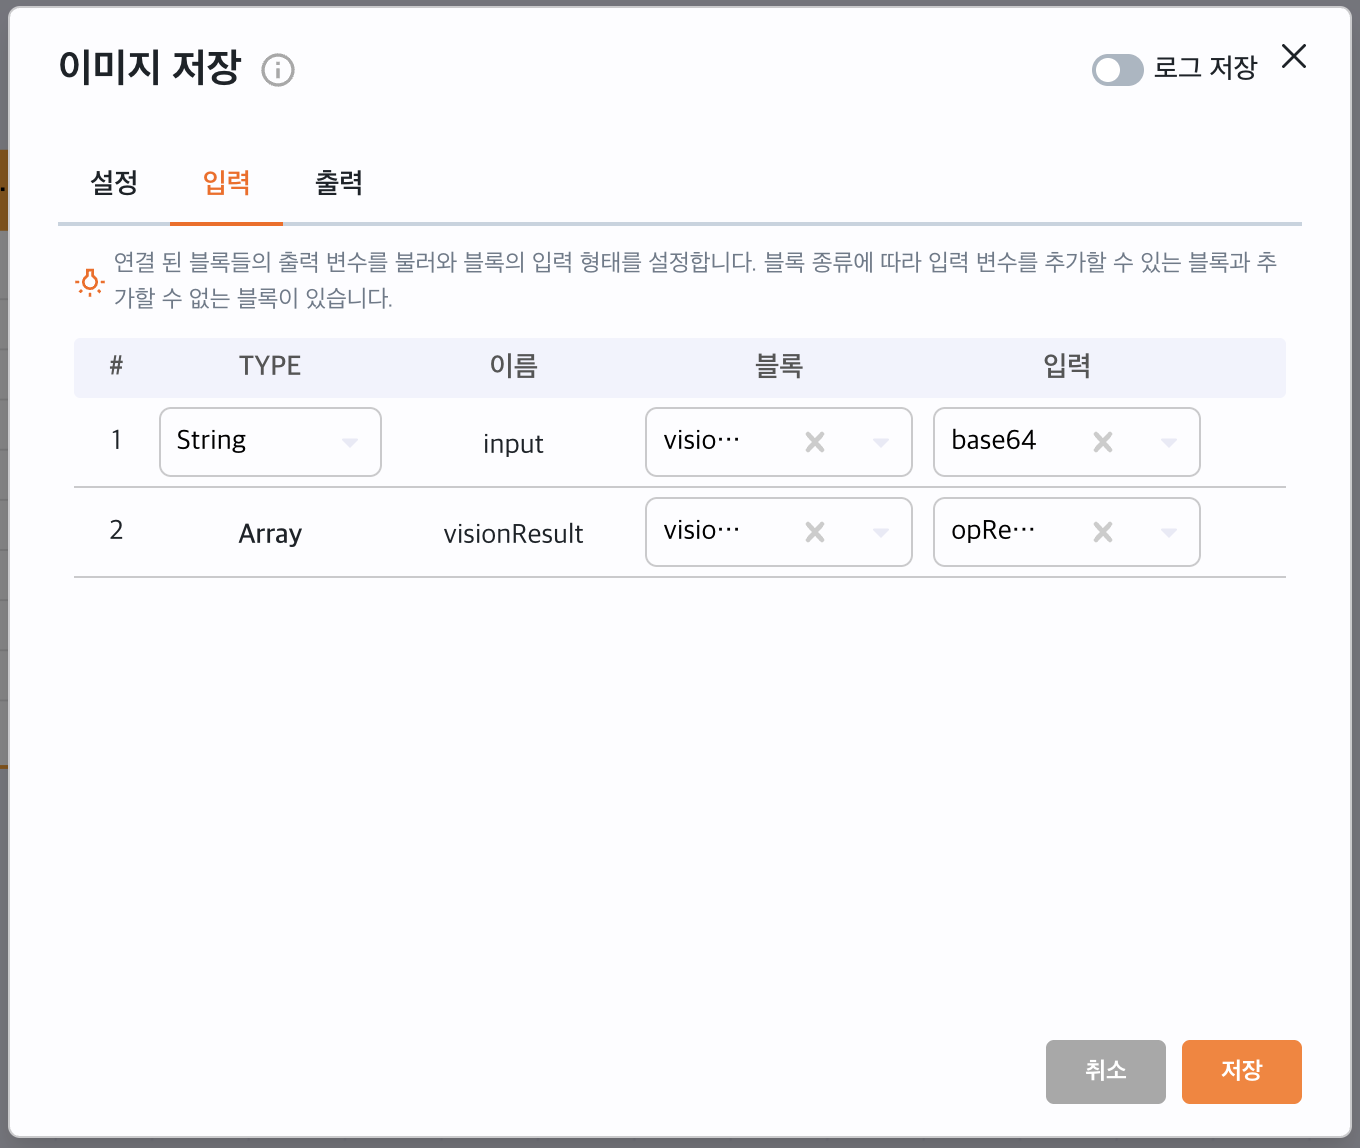
Task: Toggle the 로그 저장 switch
Action: 1117,70
